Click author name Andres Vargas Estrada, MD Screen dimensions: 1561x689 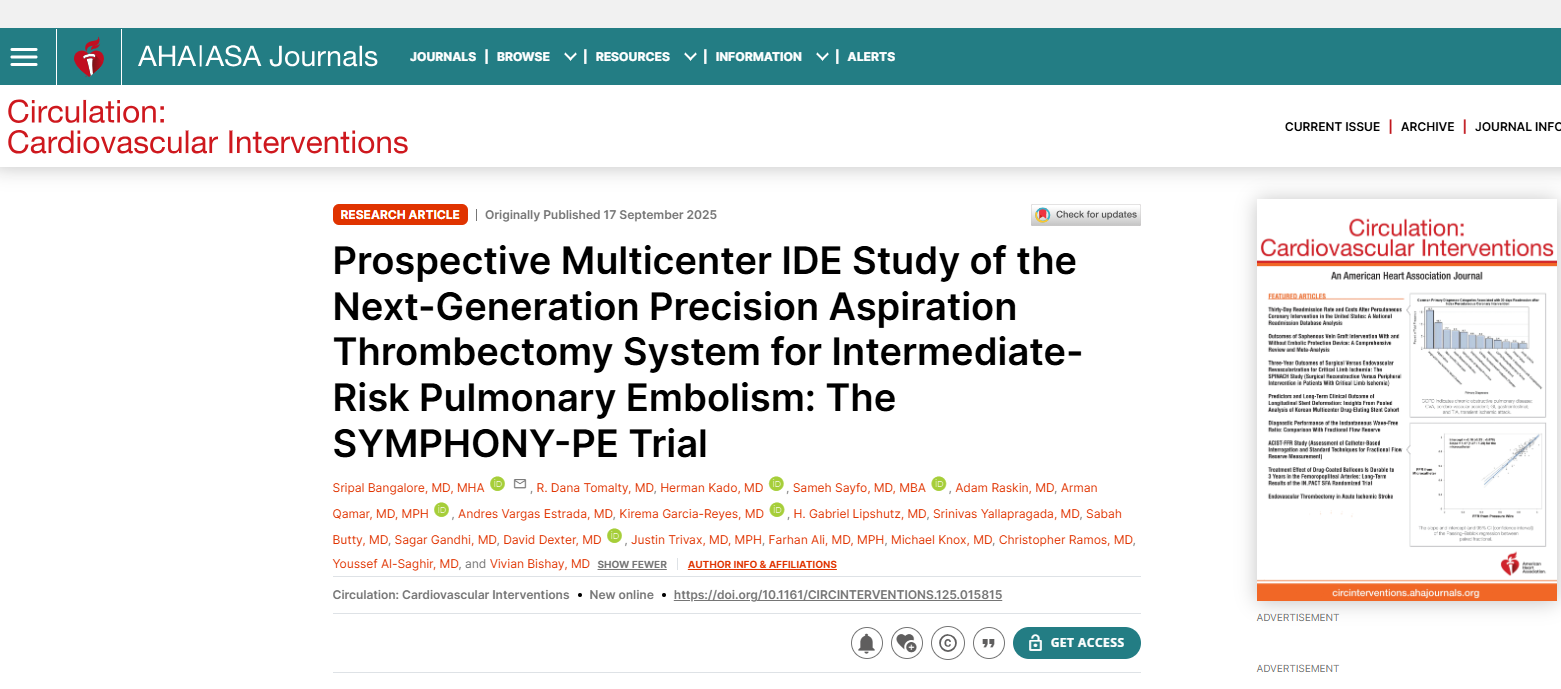click(535, 514)
